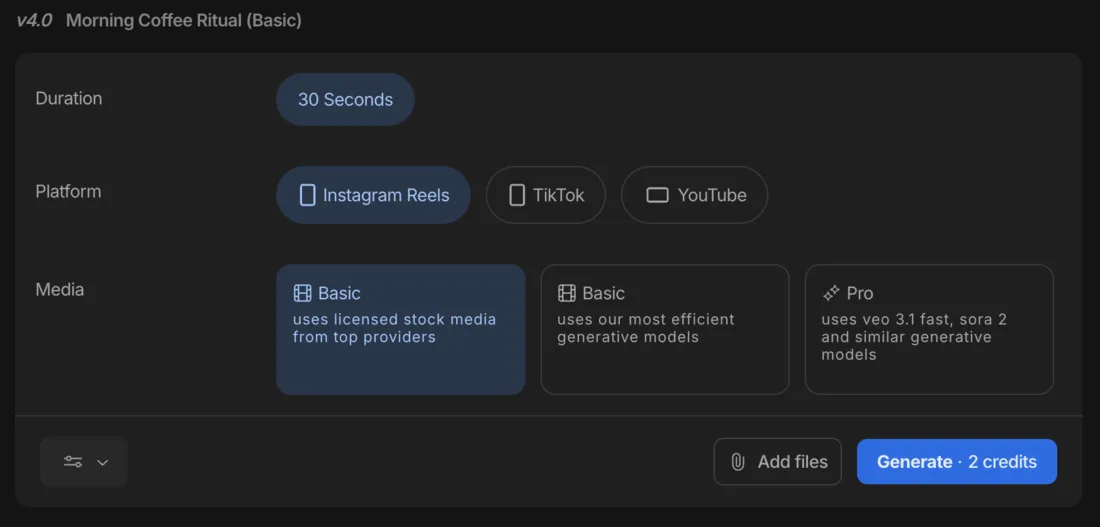Click the Platform label
This screenshot has width=1100, height=527.
(68, 192)
